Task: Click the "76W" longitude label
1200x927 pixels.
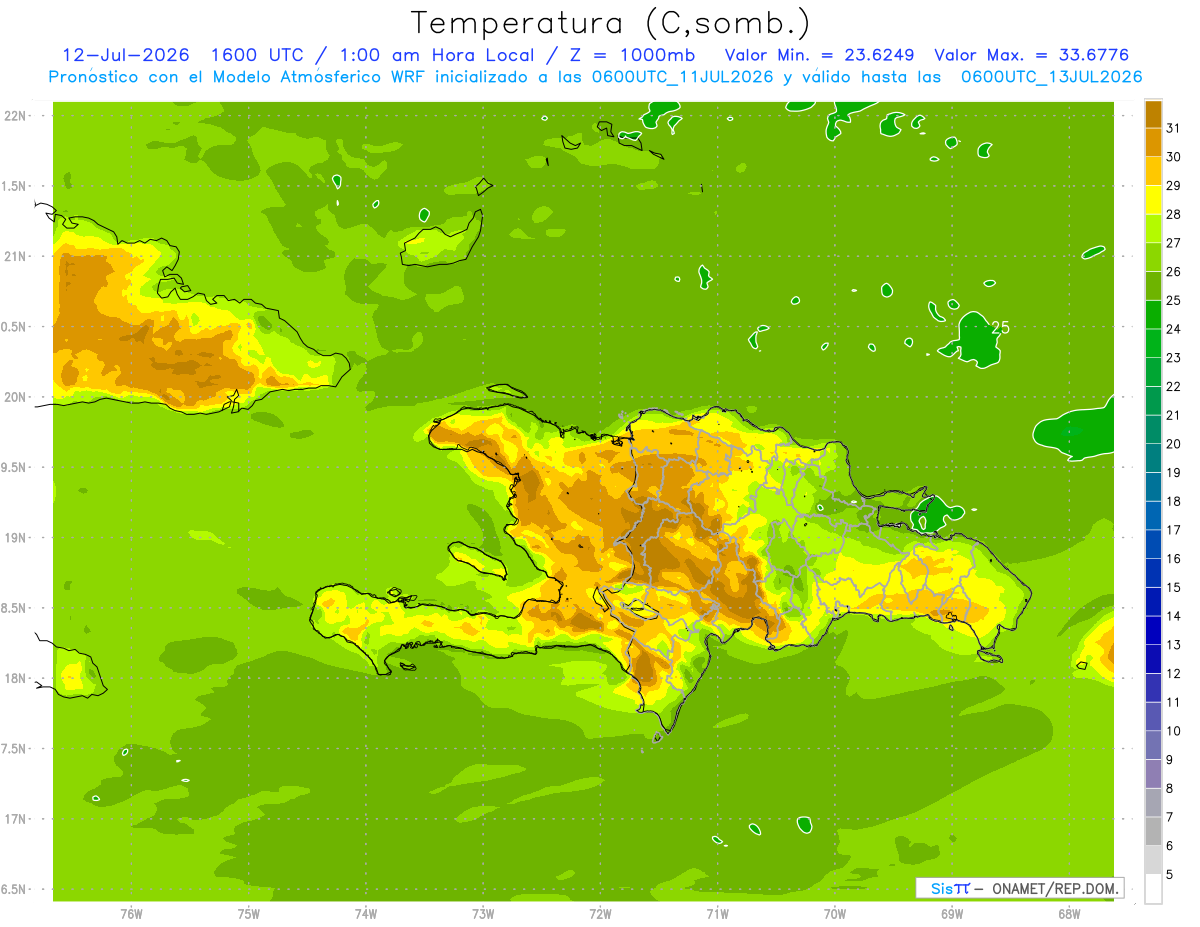Action: pos(131,913)
